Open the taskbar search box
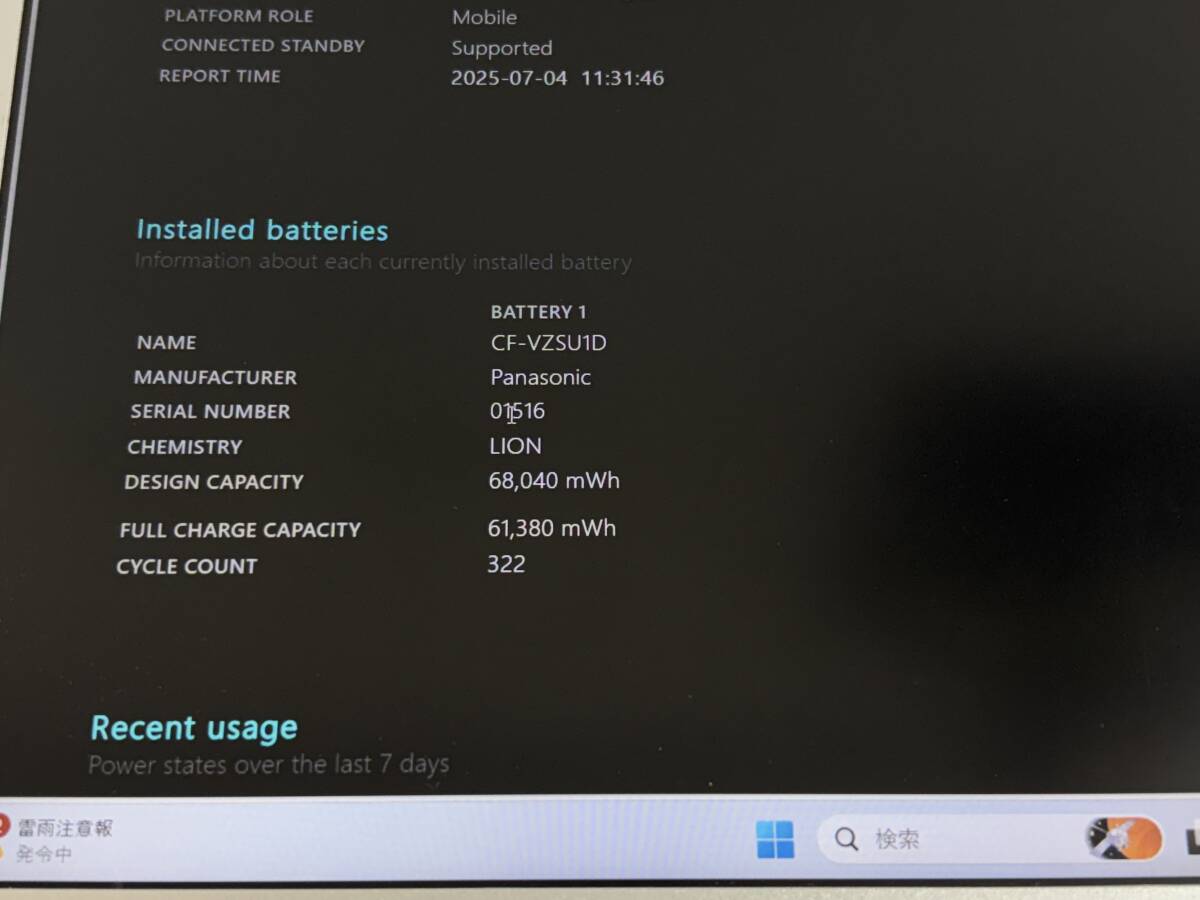The width and height of the screenshot is (1200, 900). 992,839
